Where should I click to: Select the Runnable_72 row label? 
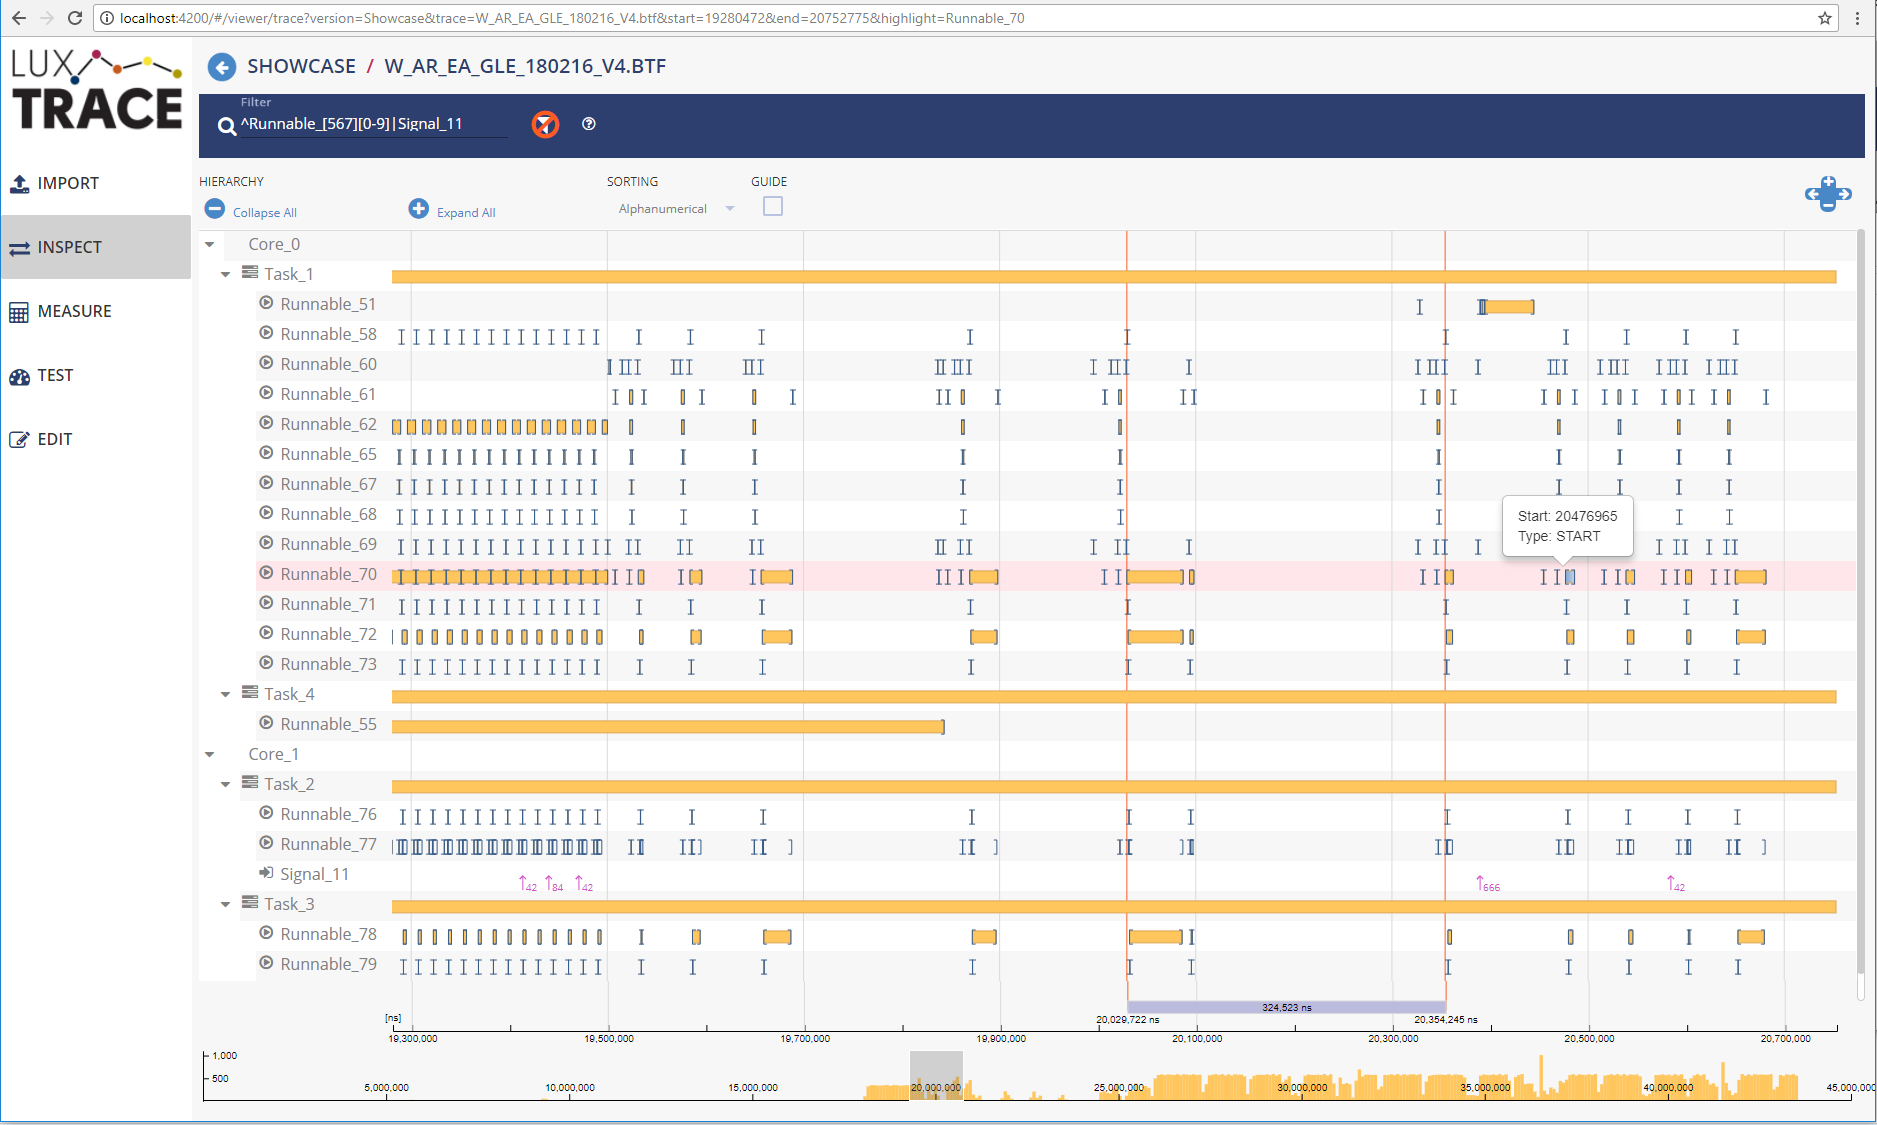pos(328,634)
